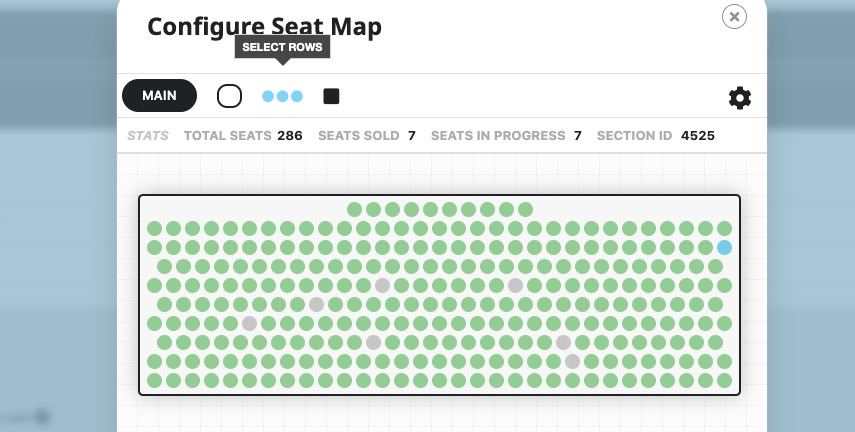Select the blue highlighted seat
This screenshot has height=432, width=855.
coord(724,248)
